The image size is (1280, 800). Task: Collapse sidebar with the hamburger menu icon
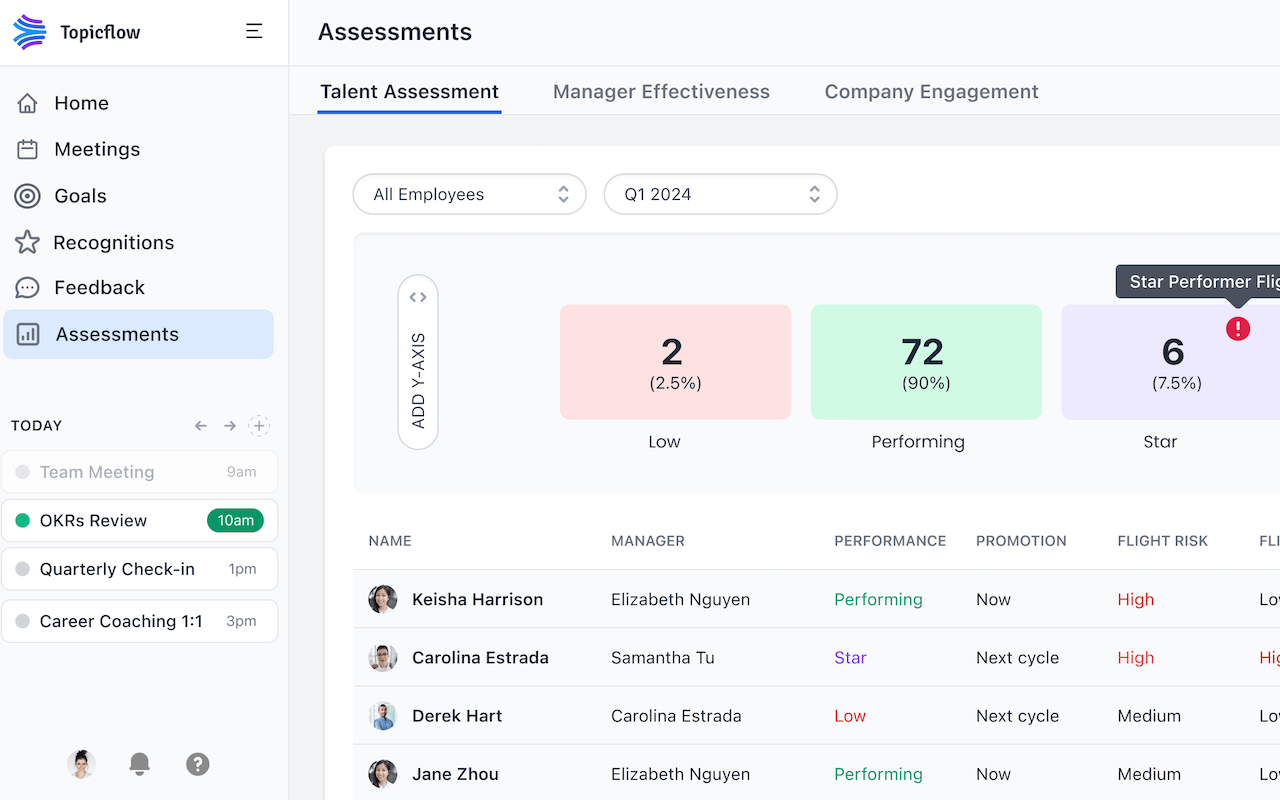(x=254, y=32)
